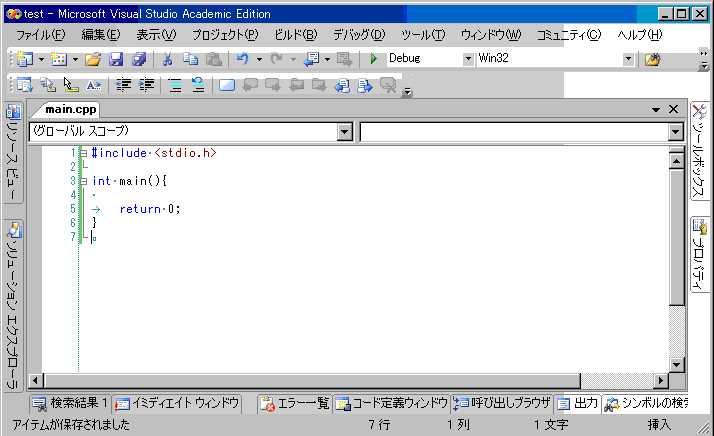
Task: Collapse the int main() code block
Action: (85, 181)
